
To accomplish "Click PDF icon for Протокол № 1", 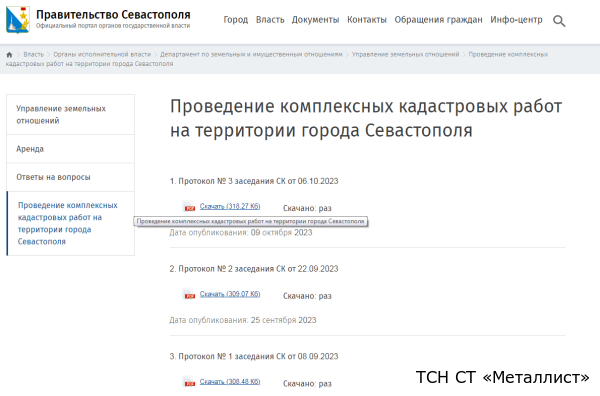I will coord(189,382).
